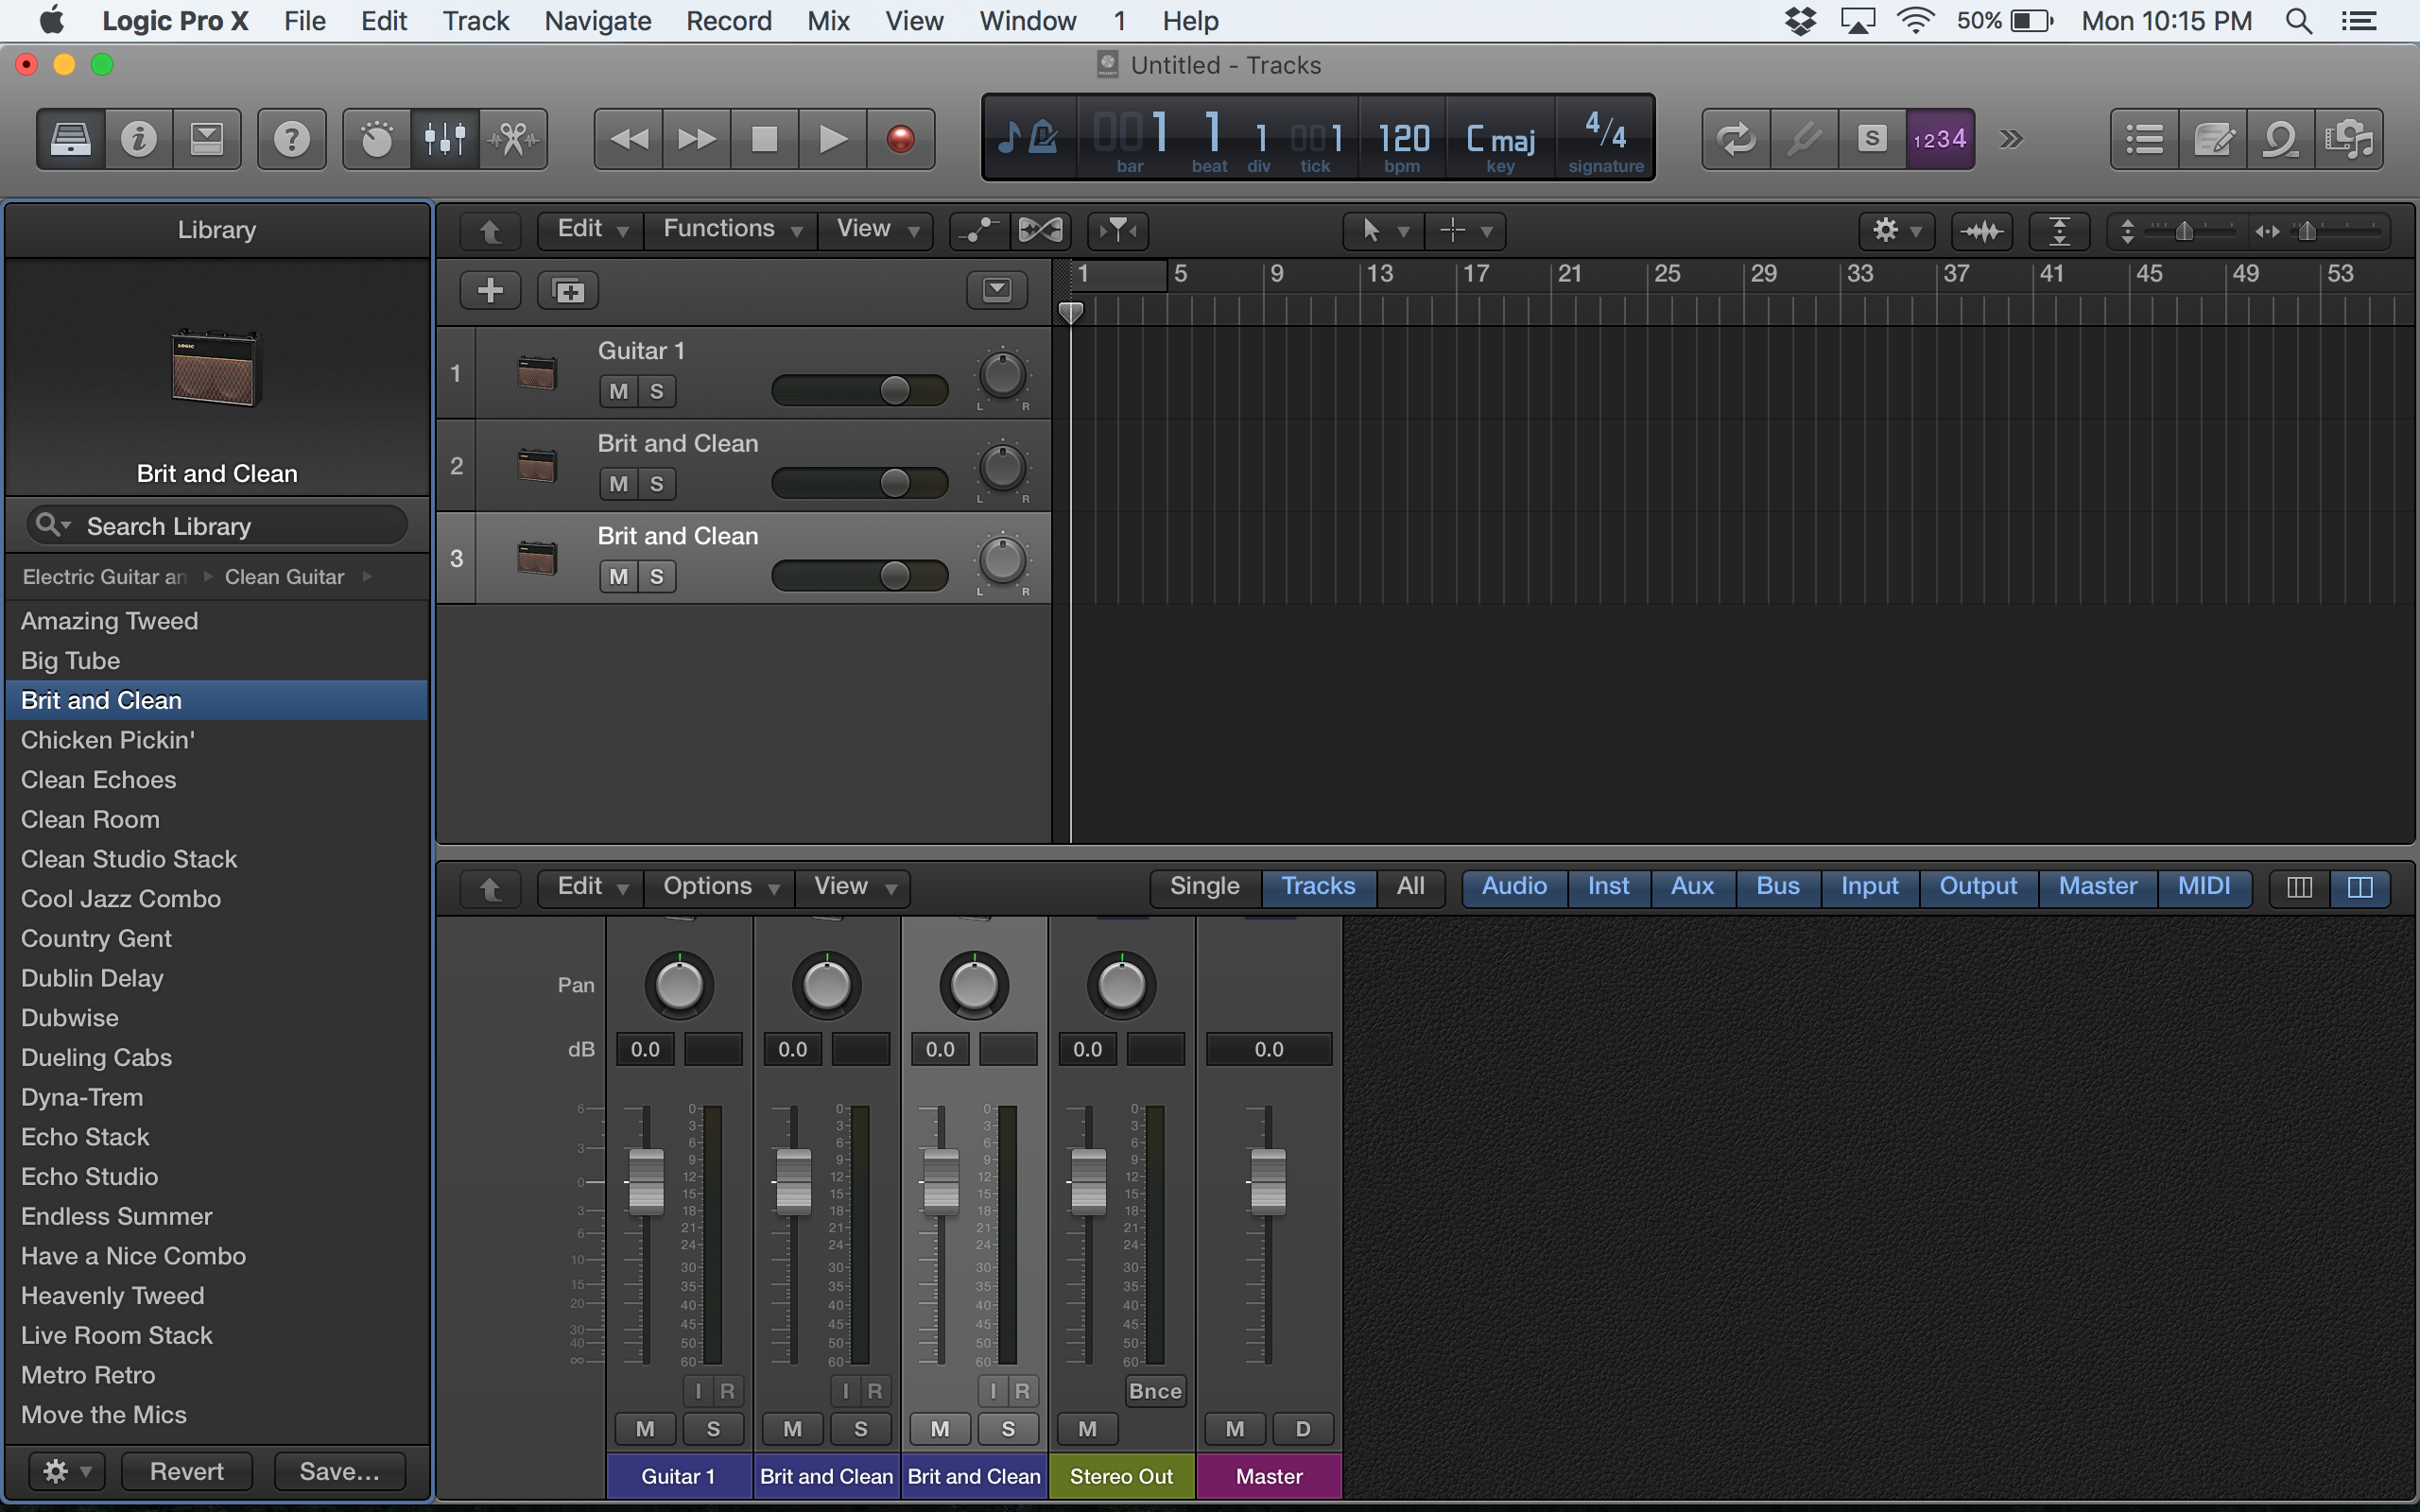This screenshot has height=1512, width=2420.
Task: Open the Toolbar button in control bar
Action: (207, 139)
